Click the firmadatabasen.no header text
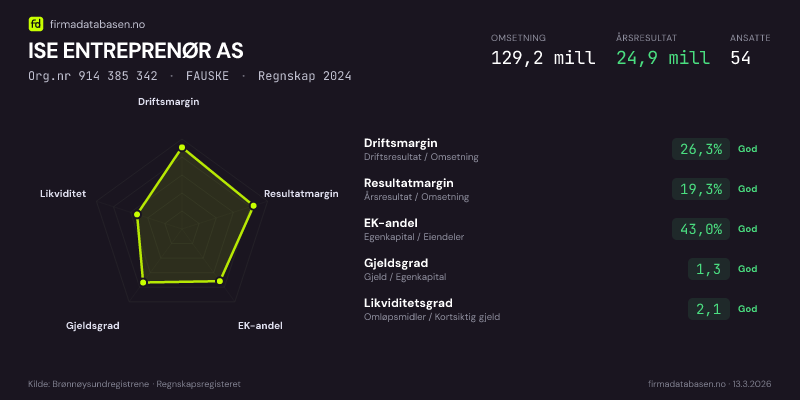This screenshot has width=800, height=400. [96, 23]
